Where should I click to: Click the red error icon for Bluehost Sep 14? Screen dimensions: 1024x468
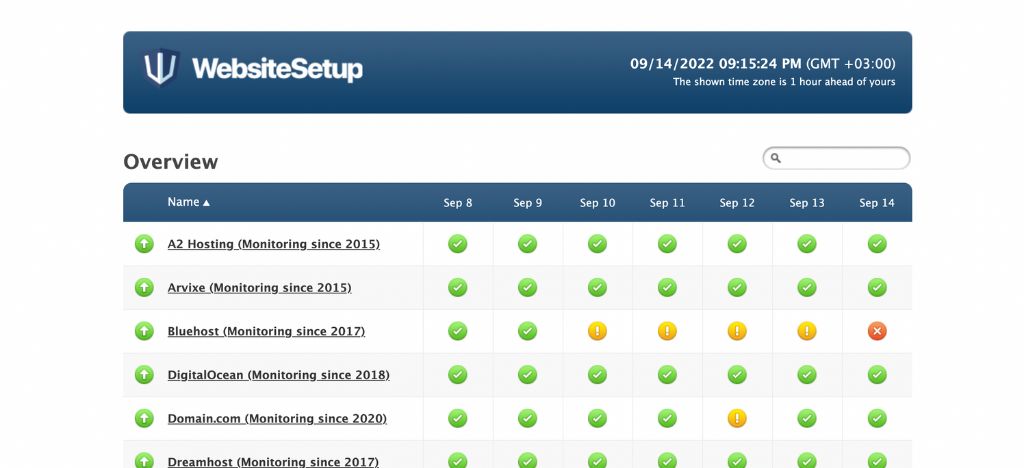click(x=877, y=331)
